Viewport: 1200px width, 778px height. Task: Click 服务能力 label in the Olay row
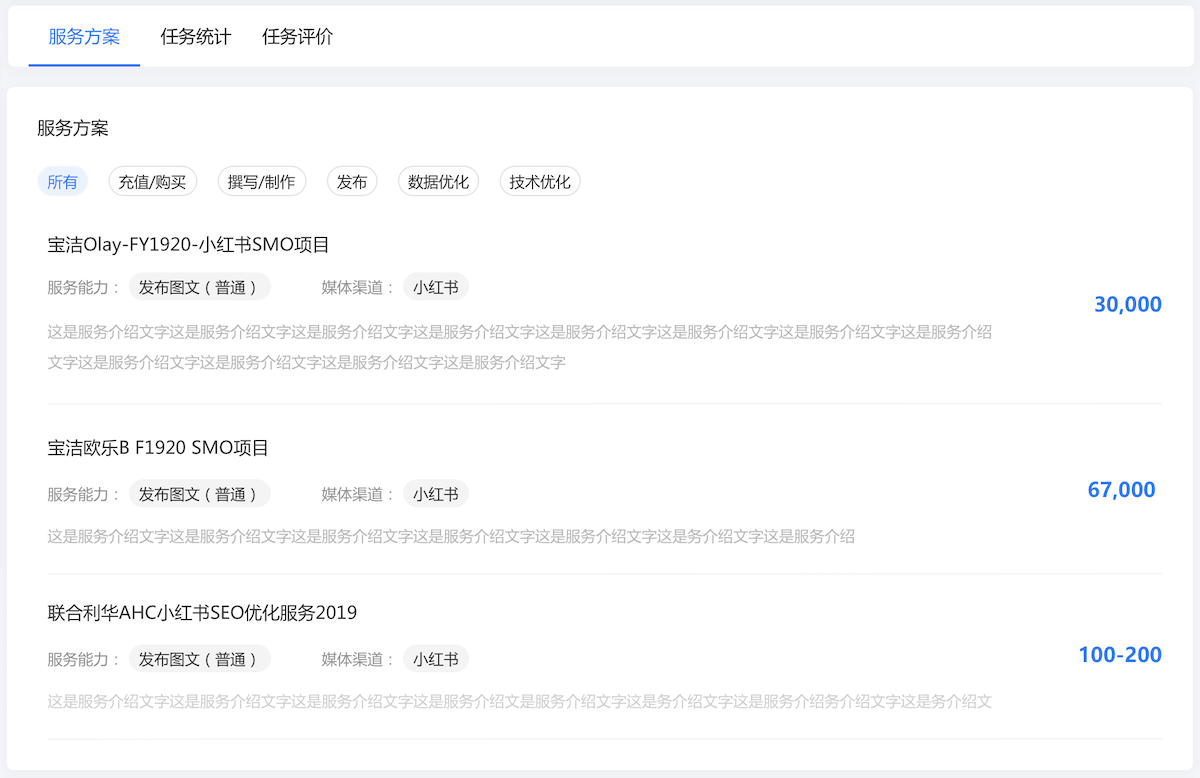click(84, 288)
